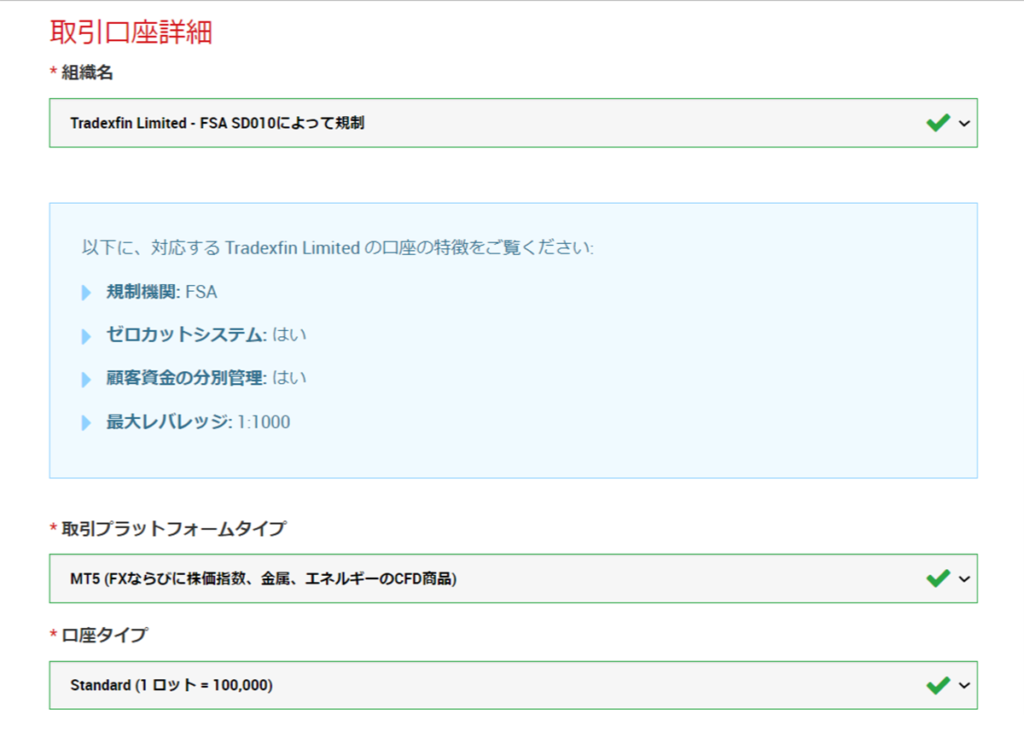The image size is (1024, 738).
Task: Click the blue arrow bullet beside 最大レバレッジ
Action: point(86,423)
